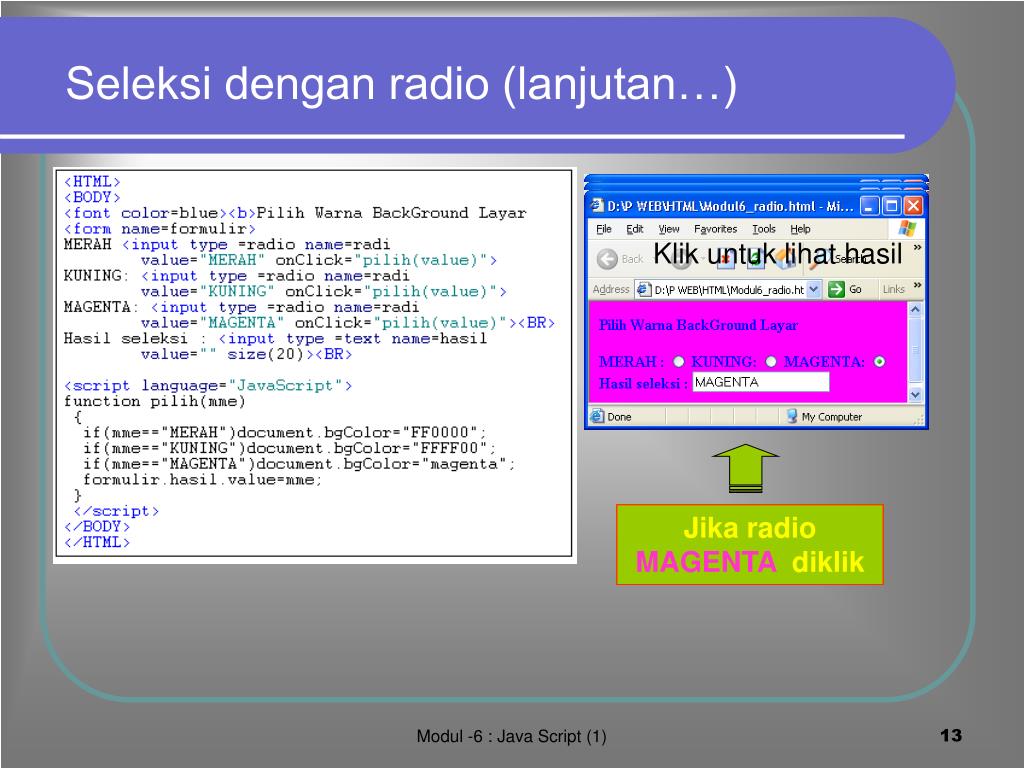
Task: Open the View menu
Action: coord(669,229)
